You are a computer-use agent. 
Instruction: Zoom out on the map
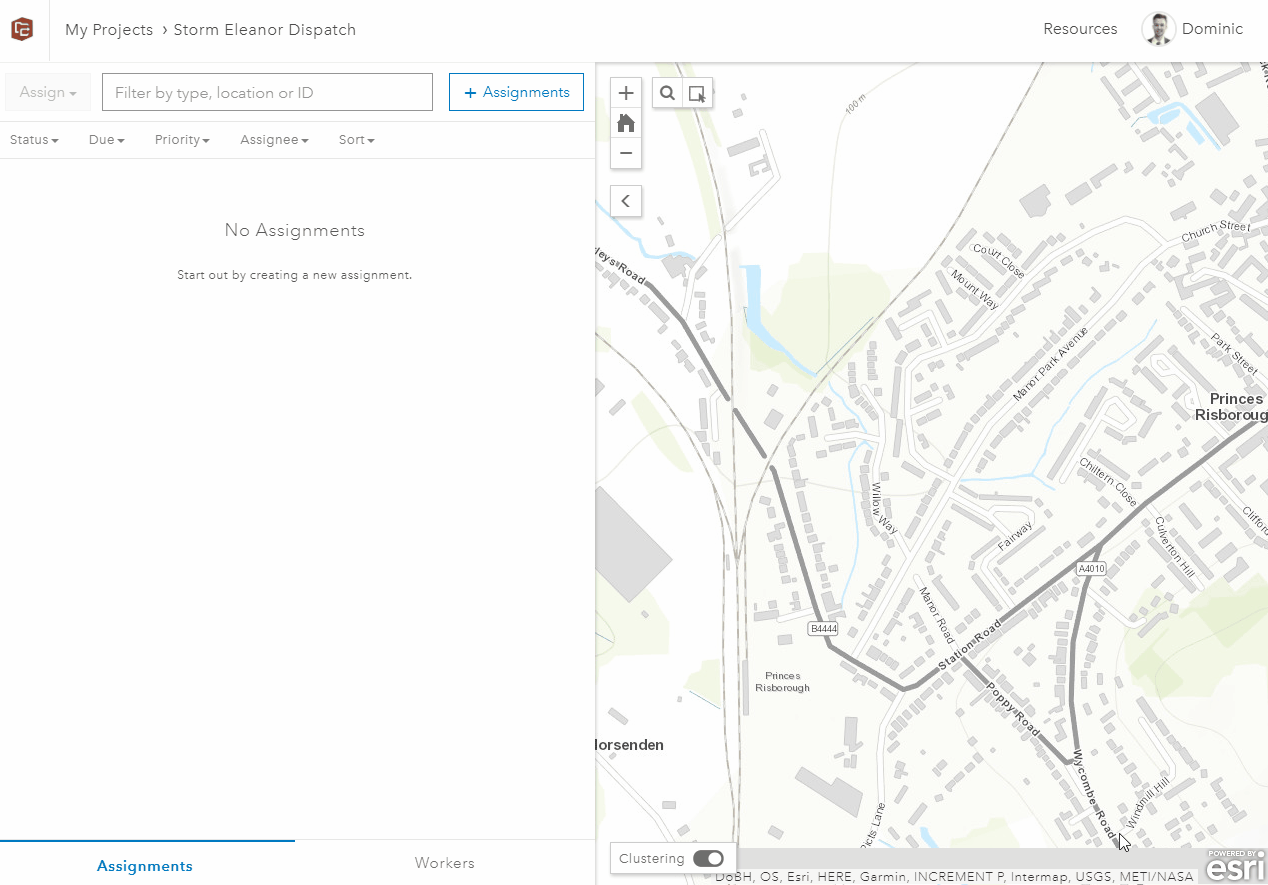[x=626, y=153]
